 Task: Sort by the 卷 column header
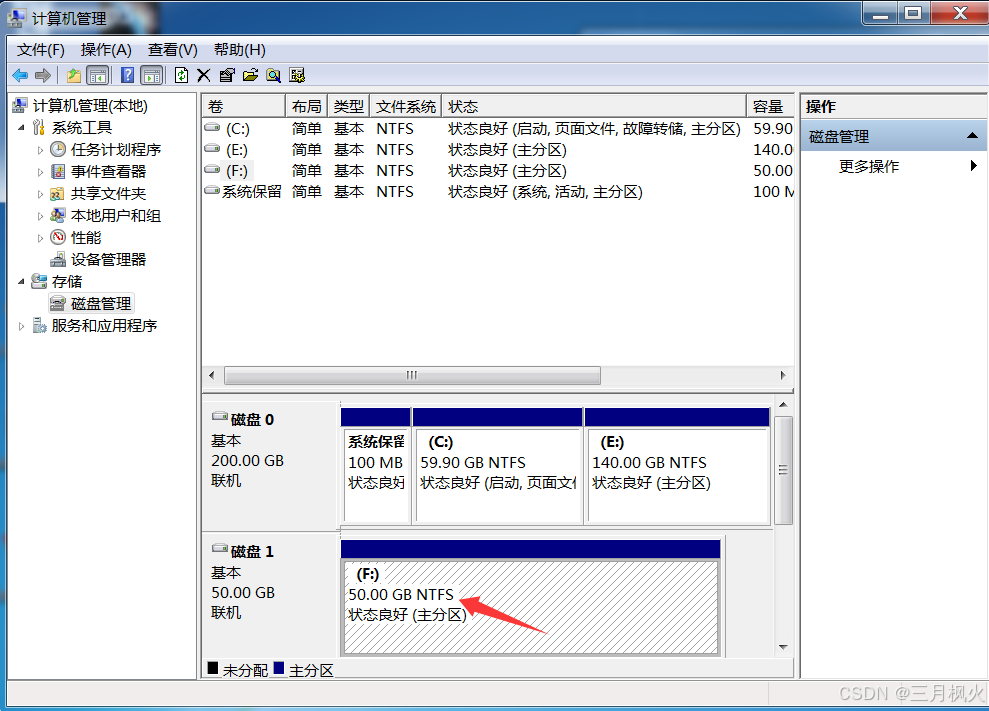point(243,107)
